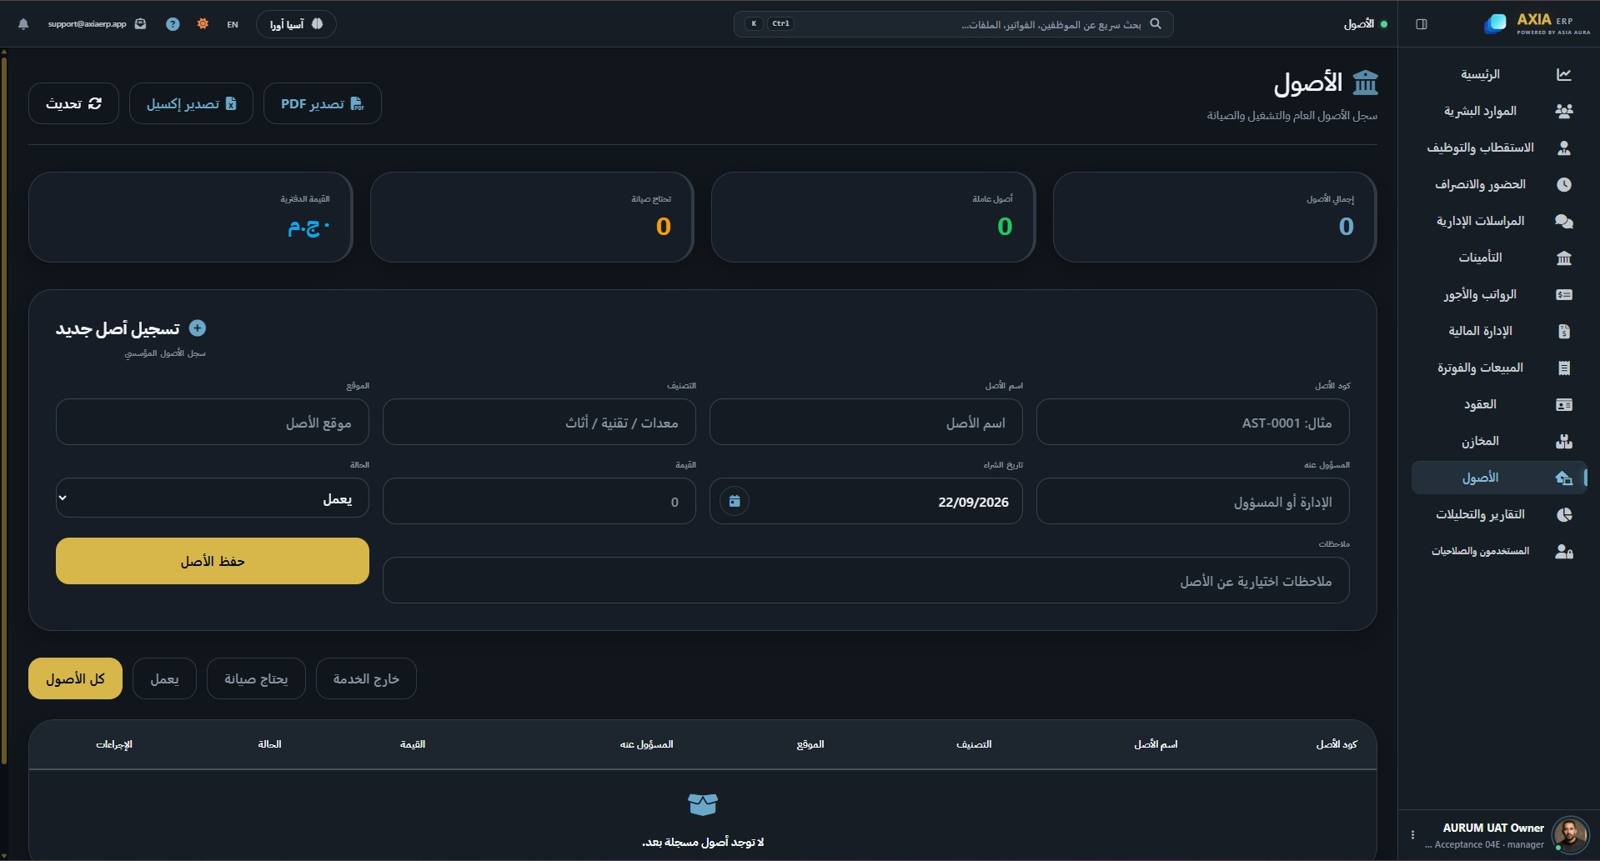Screen dimensions: 1600x861
Task: Select the يحتاج صيانة filter tab
Action: [x=256, y=679]
